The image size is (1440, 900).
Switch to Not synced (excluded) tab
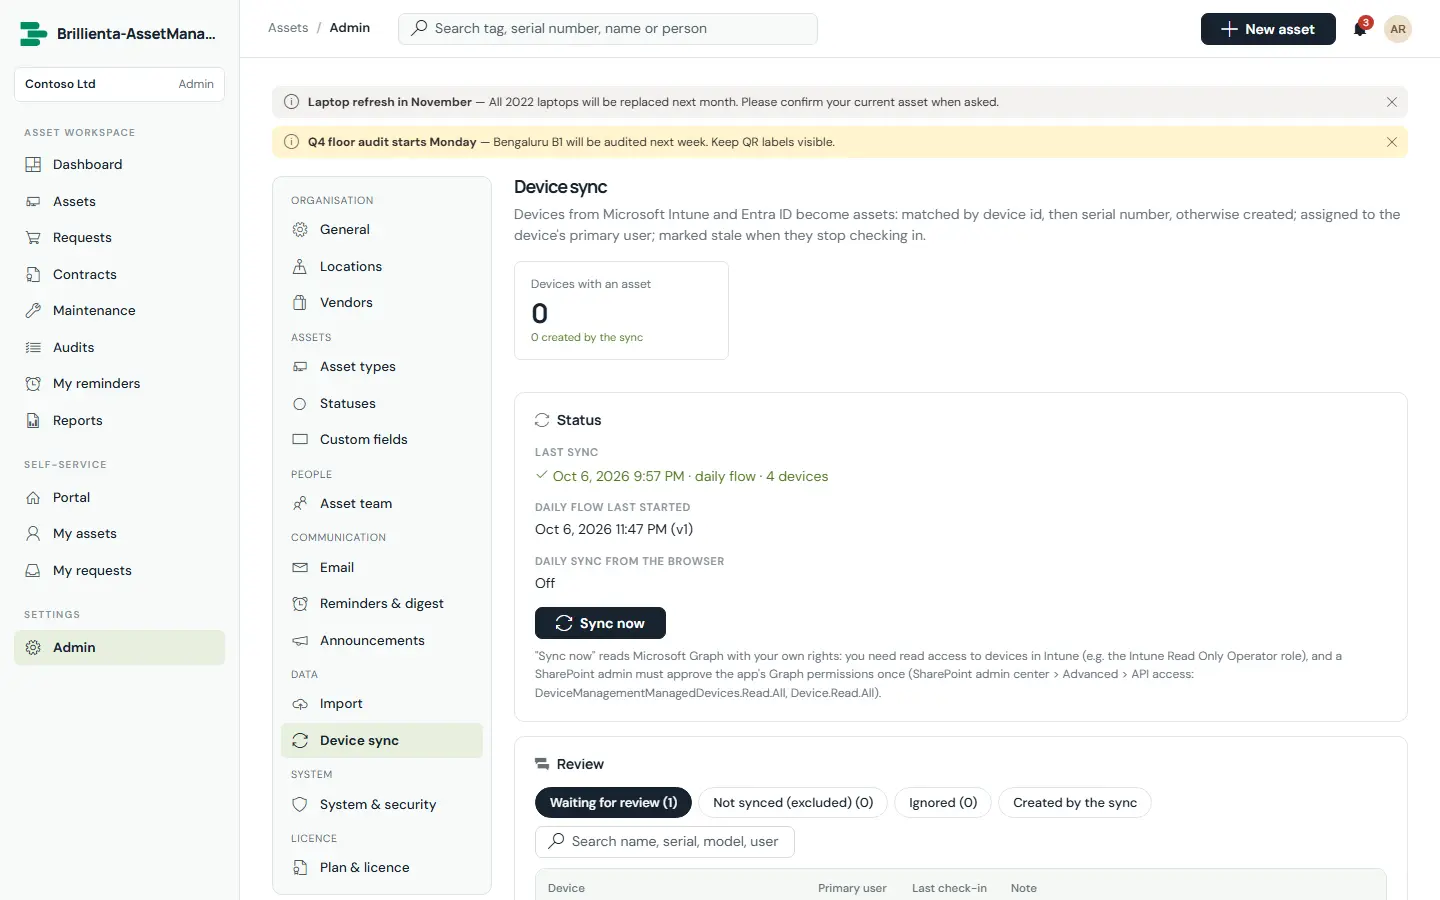point(793,802)
